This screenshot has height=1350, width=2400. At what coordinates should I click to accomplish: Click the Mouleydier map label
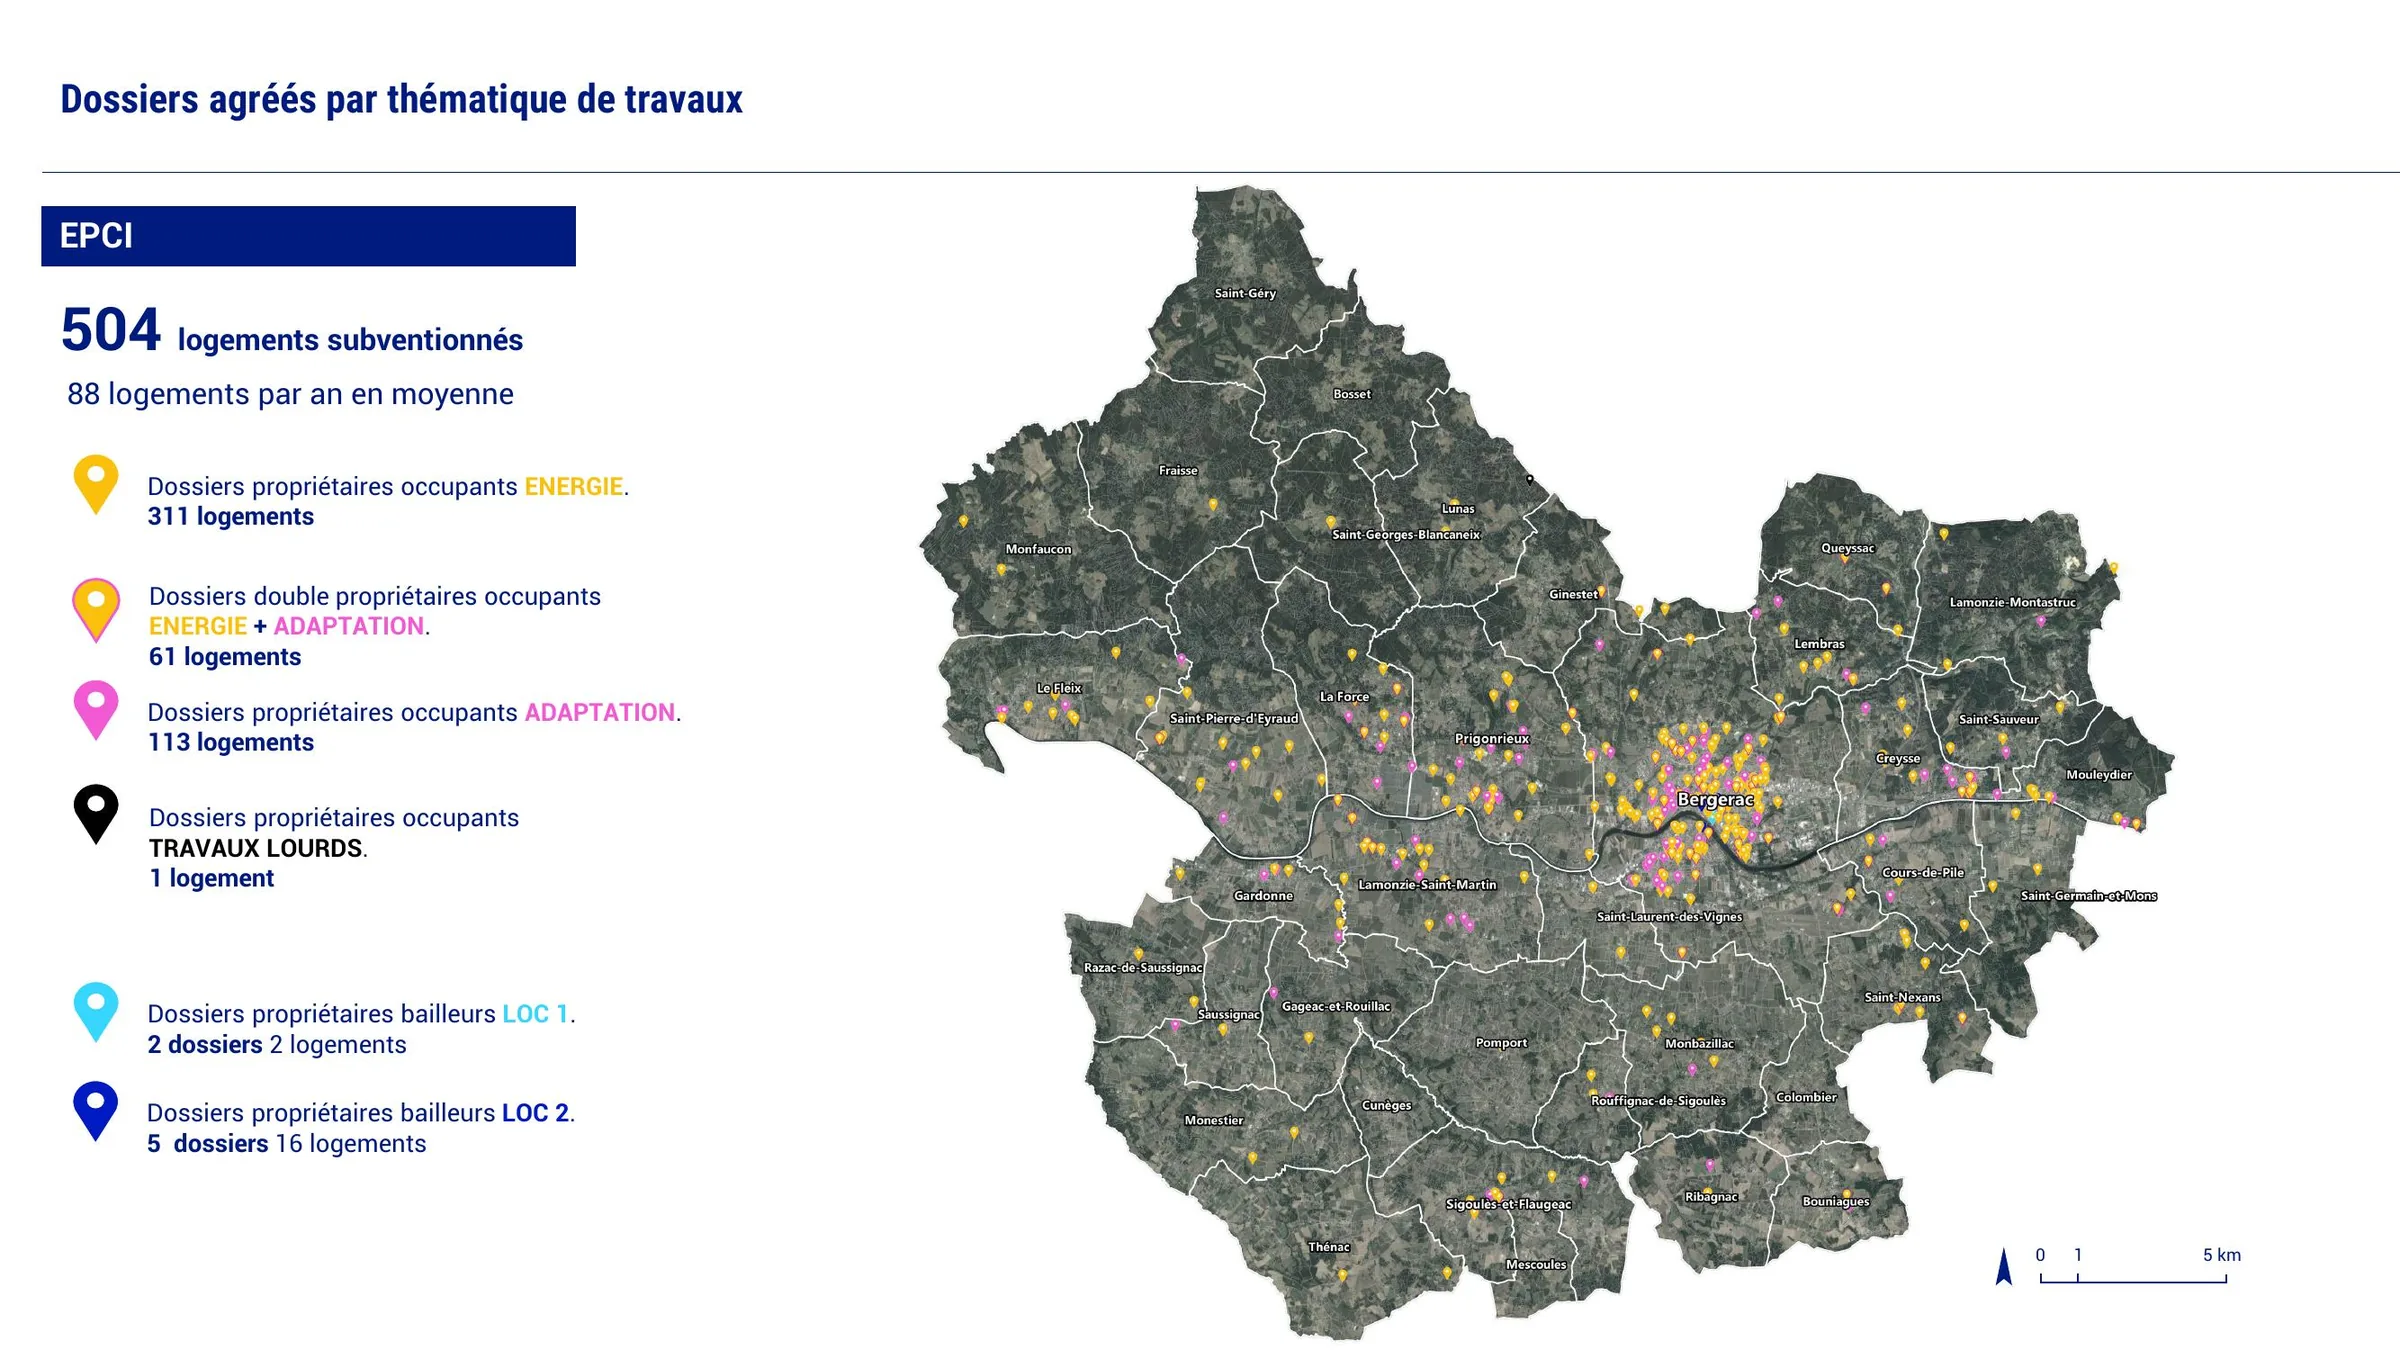coord(2099,775)
